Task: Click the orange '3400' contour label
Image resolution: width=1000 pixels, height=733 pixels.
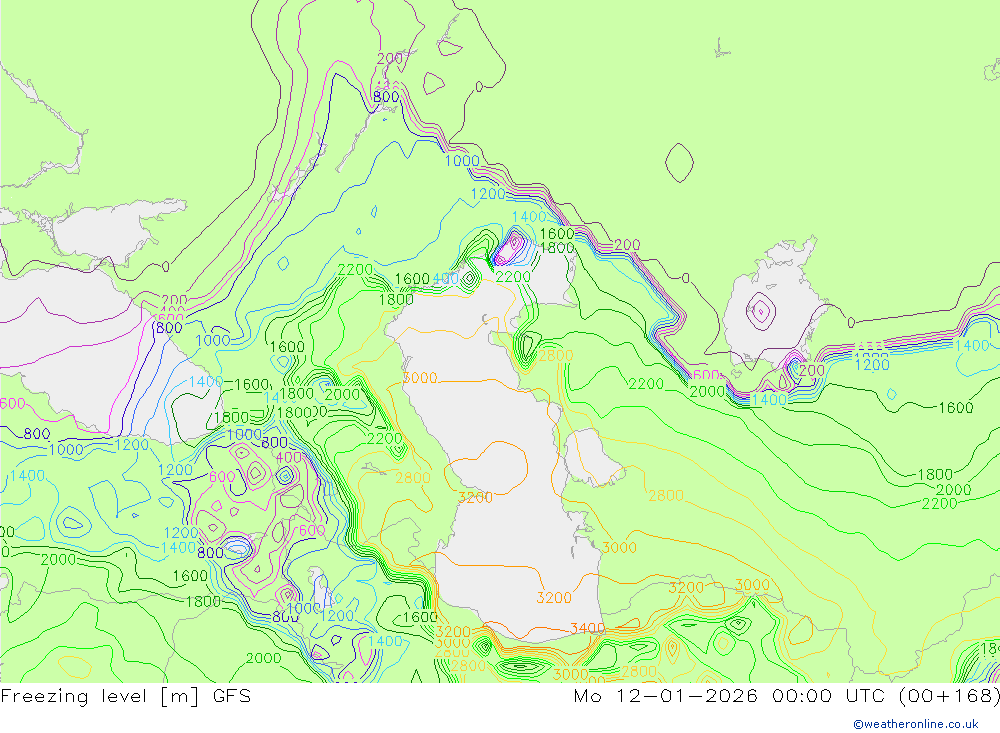Action: pos(587,628)
